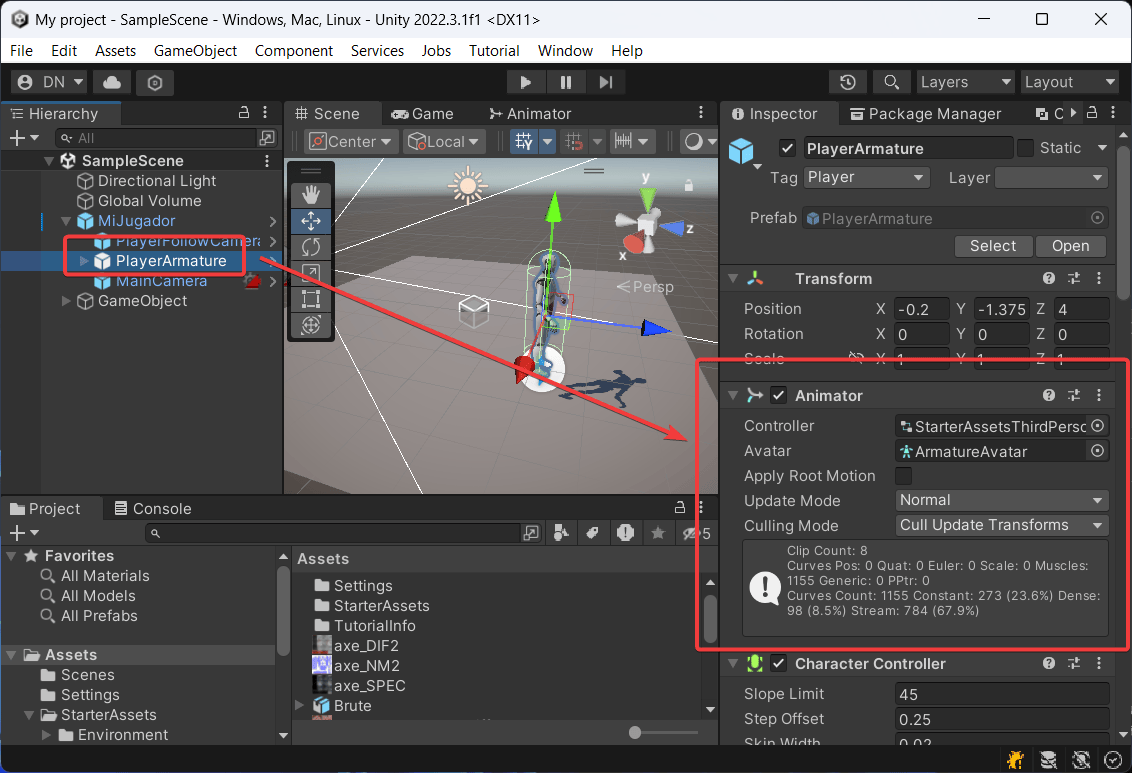Select the Hand view tool

[311, 195]
